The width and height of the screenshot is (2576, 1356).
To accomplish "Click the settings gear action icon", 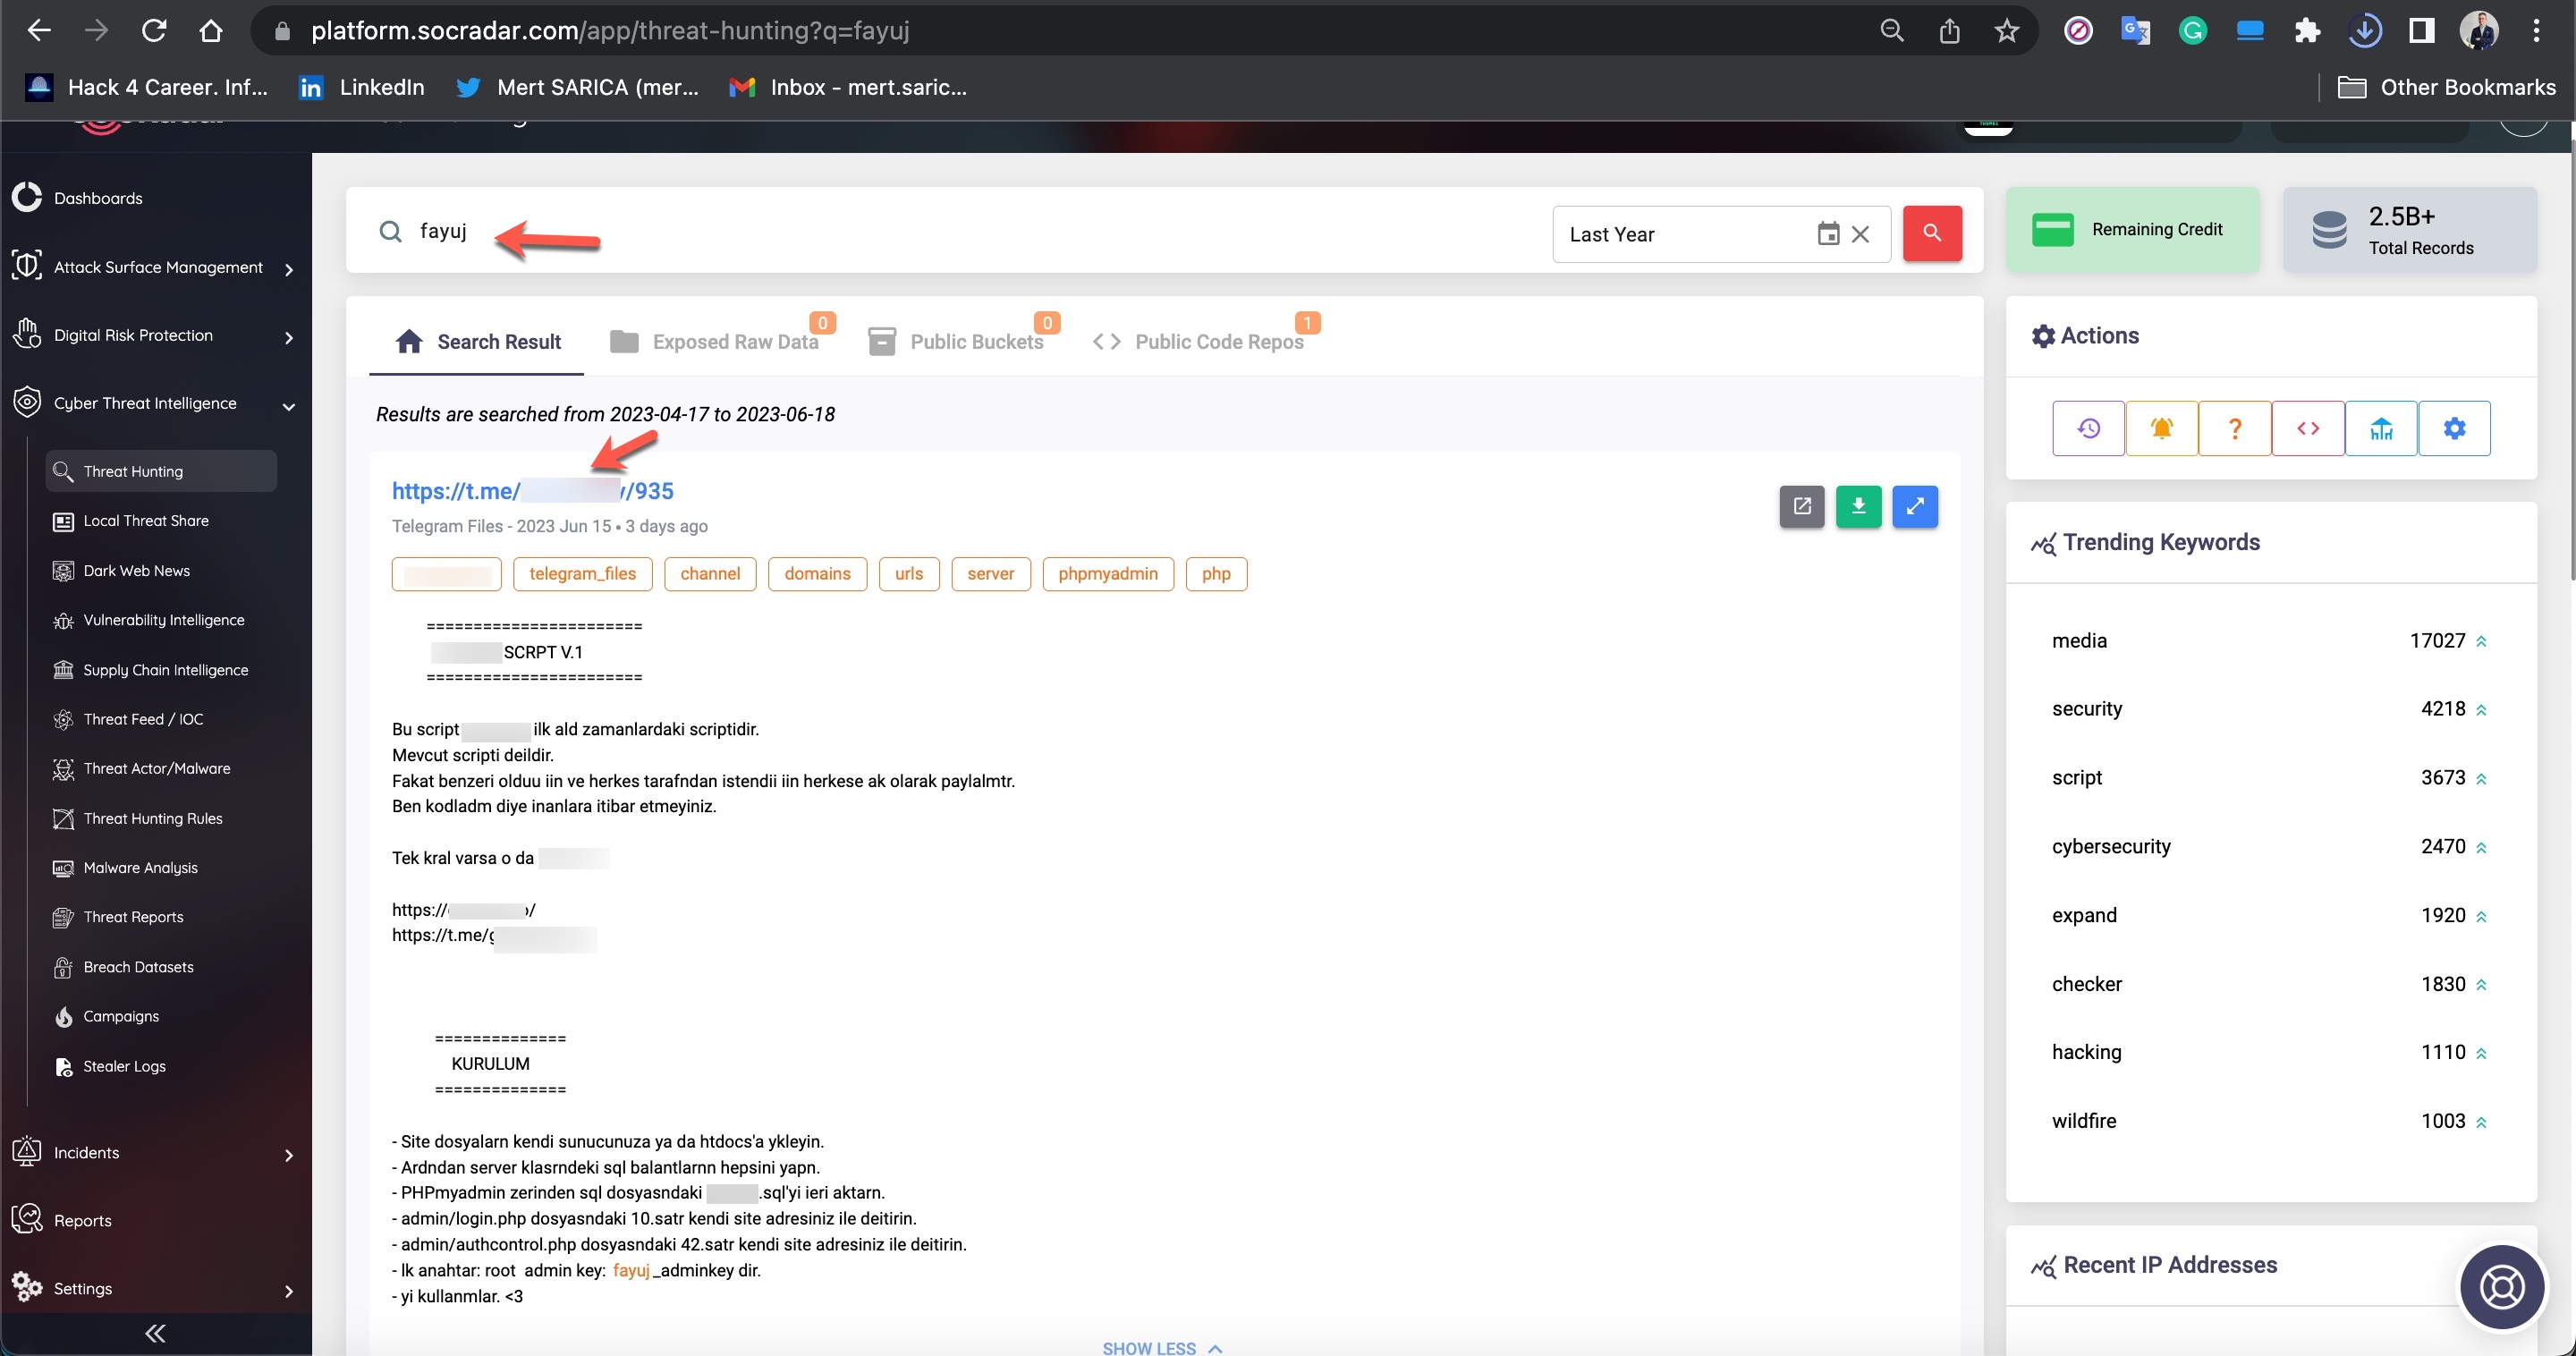I will pos(2453,429).
